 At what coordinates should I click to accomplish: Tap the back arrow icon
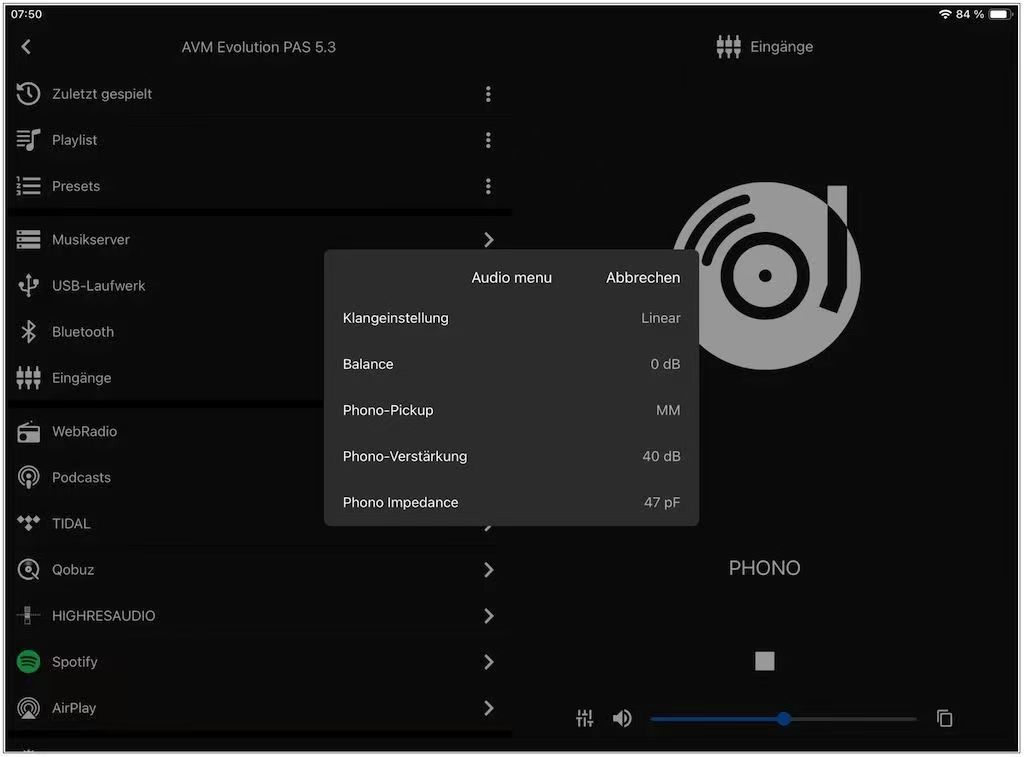(26, 47)
